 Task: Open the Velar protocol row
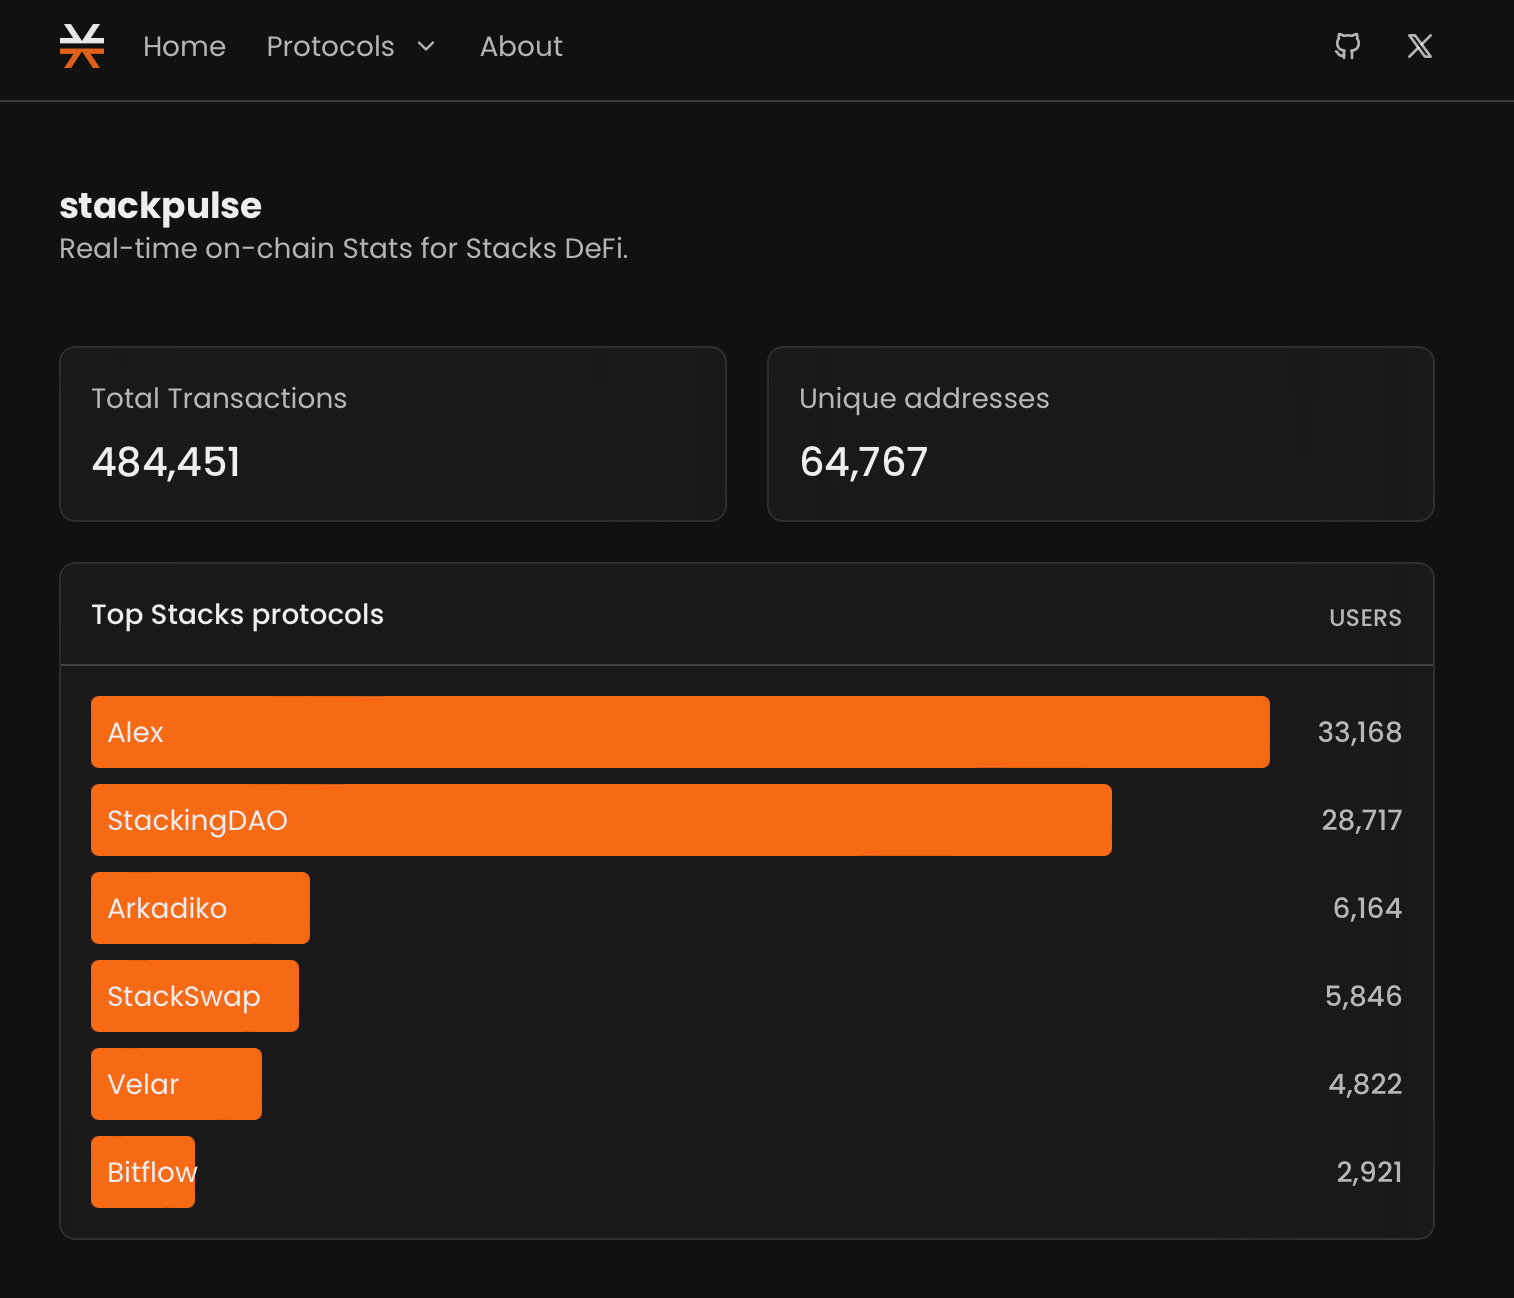click(746, 1084)
